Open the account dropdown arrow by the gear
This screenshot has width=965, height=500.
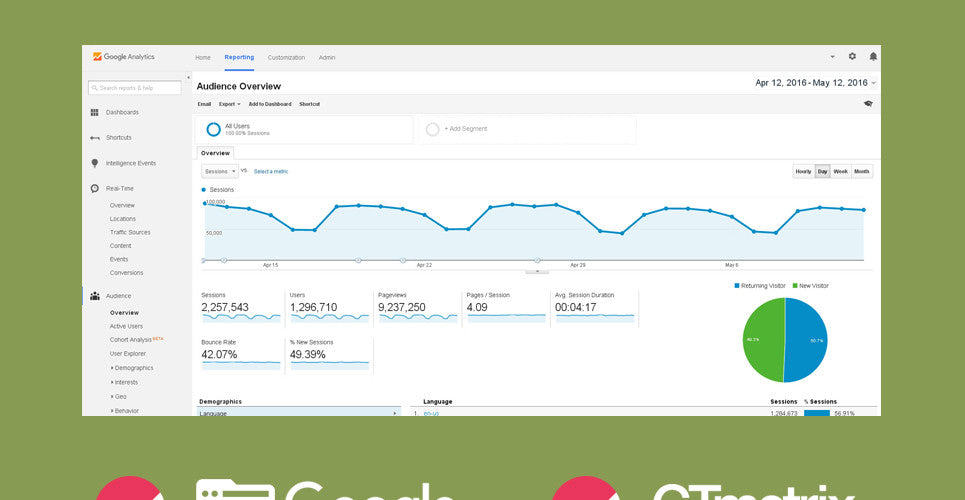point(833,57)
